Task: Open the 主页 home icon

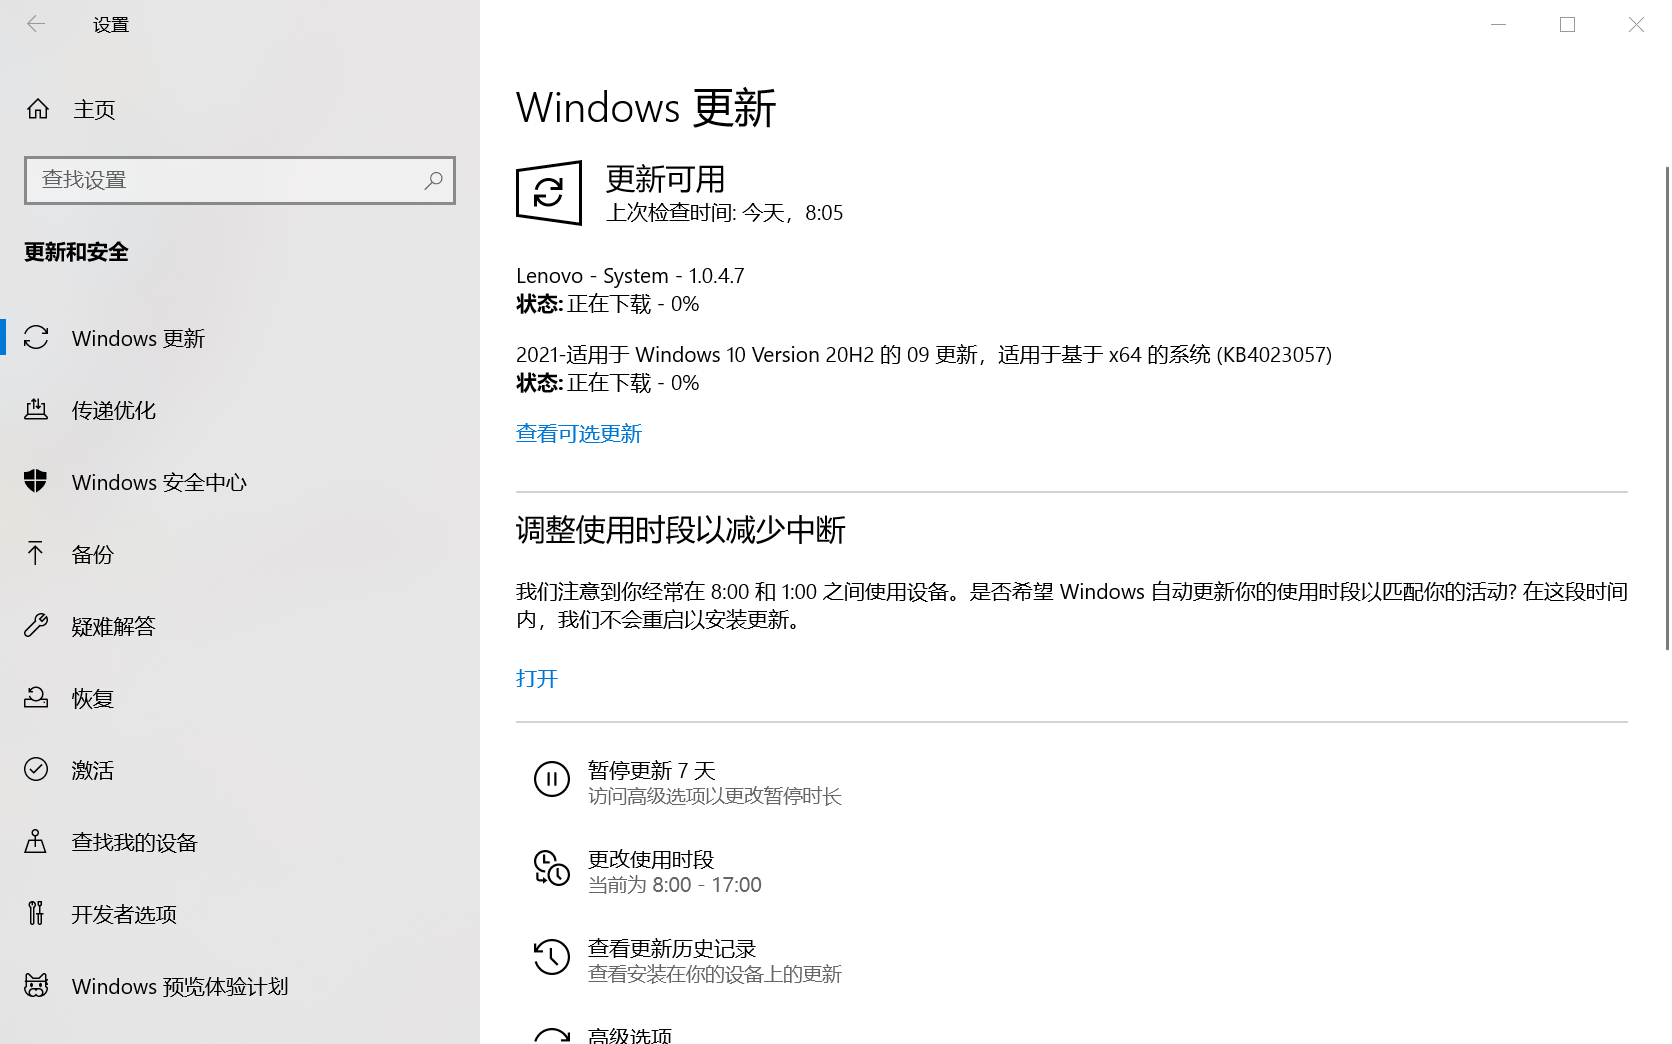Action: click(x=38, y=109)
